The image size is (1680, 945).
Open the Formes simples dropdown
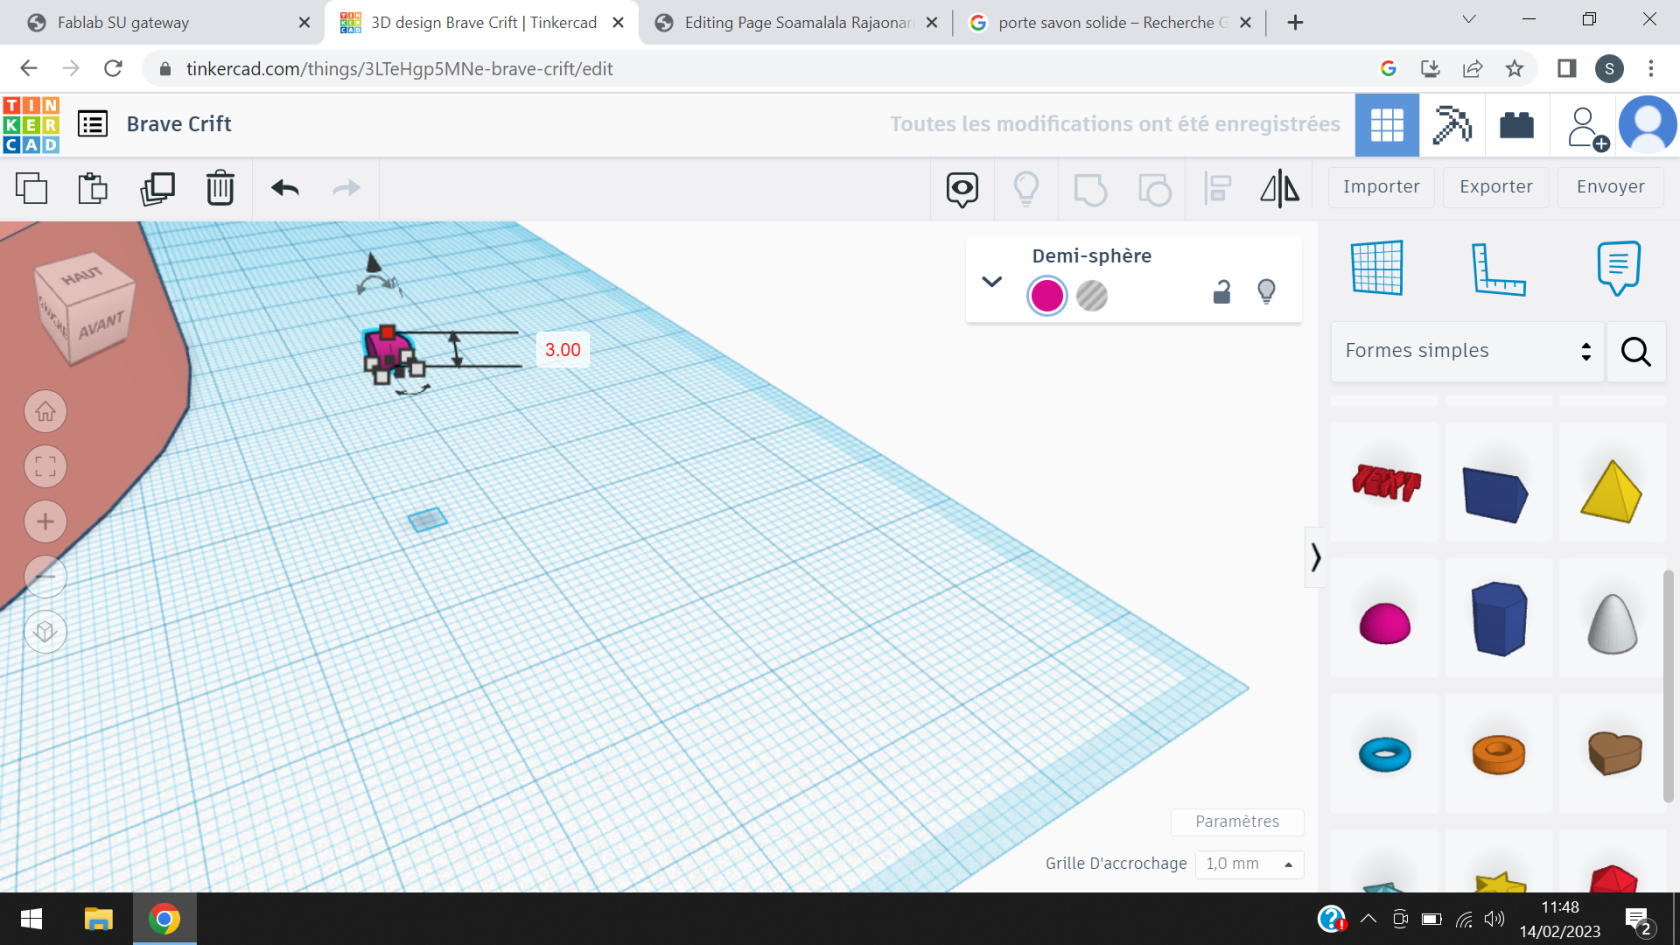click(1467, 351)
